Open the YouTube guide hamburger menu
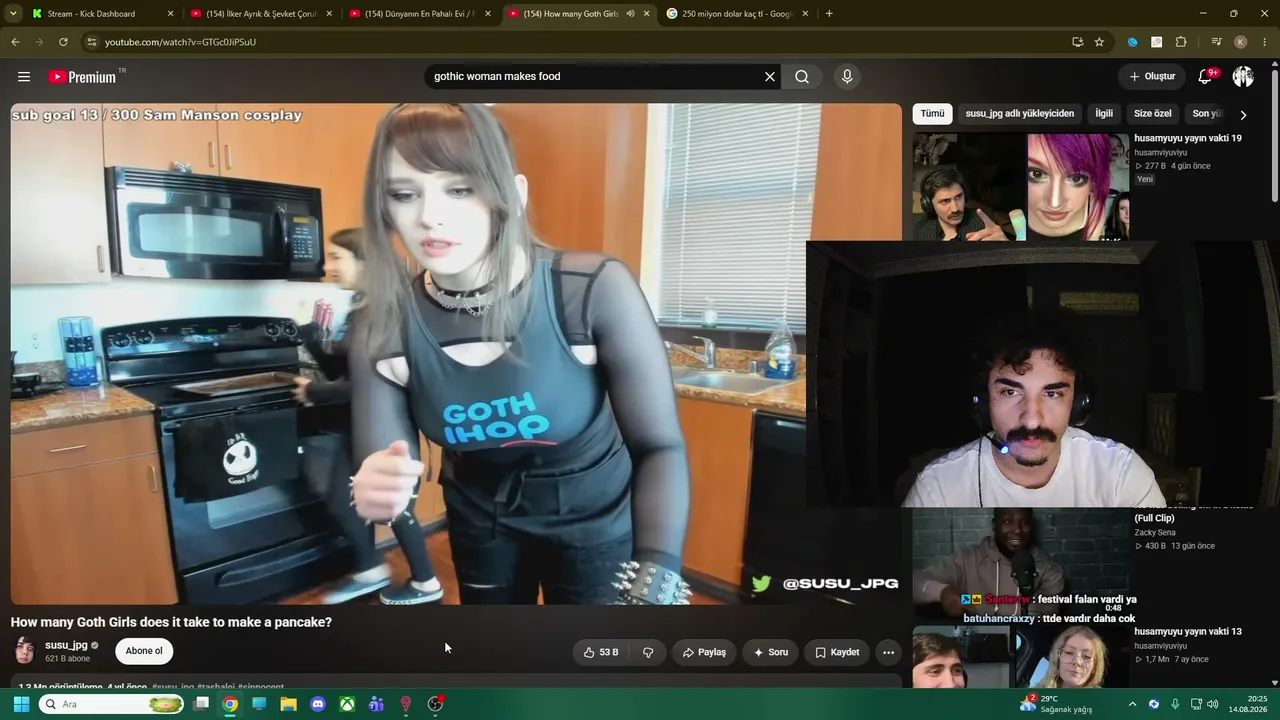The image size is (1280, 720). click(x=24, y=77)
